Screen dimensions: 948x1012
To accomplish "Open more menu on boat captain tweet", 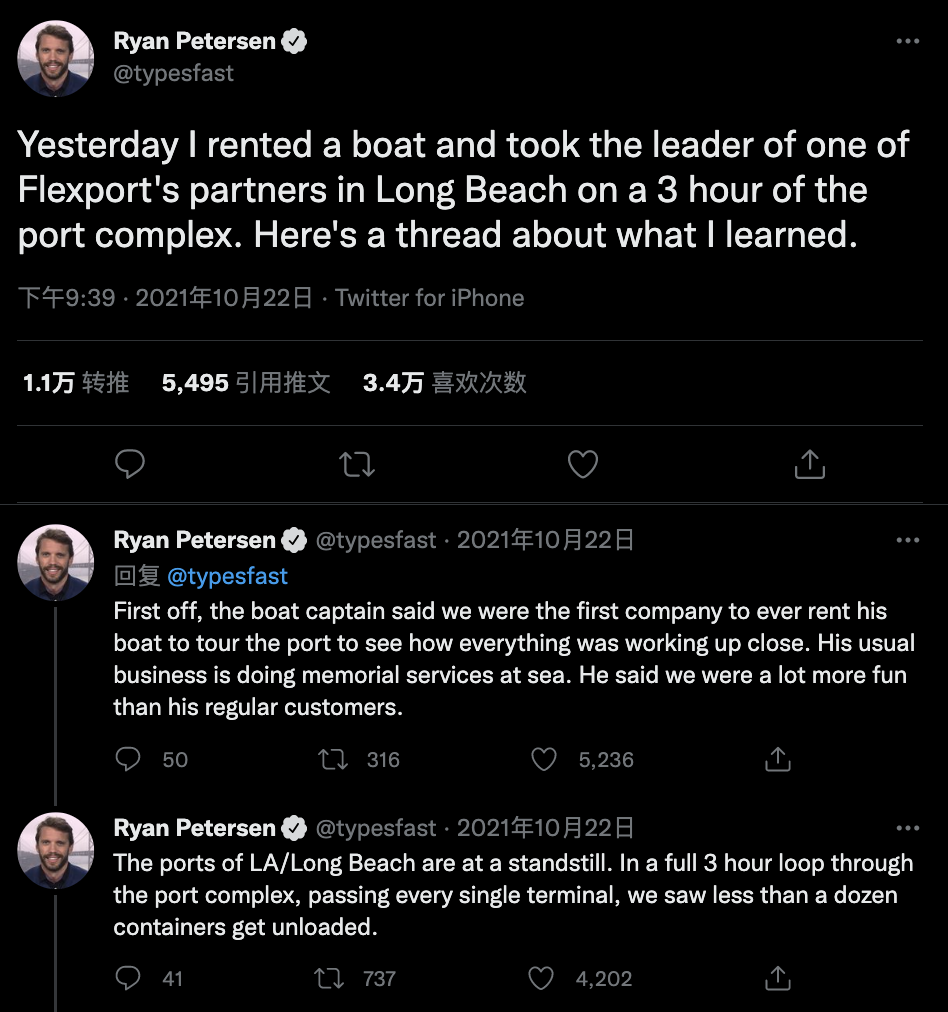I will (x=907, y=540).
